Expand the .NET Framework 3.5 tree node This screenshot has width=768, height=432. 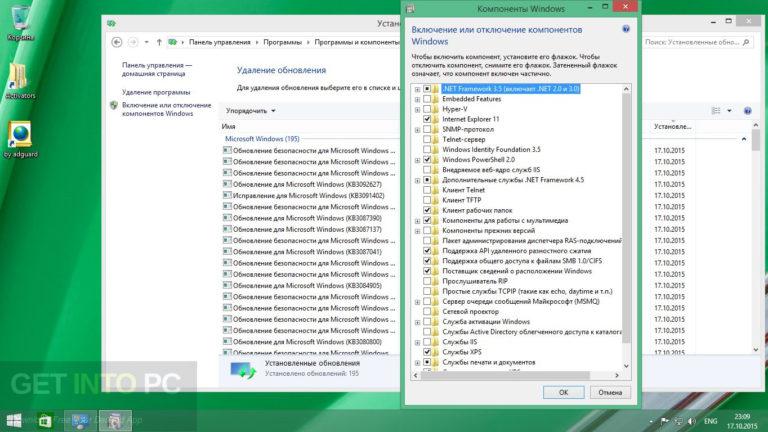coord(417,89)
